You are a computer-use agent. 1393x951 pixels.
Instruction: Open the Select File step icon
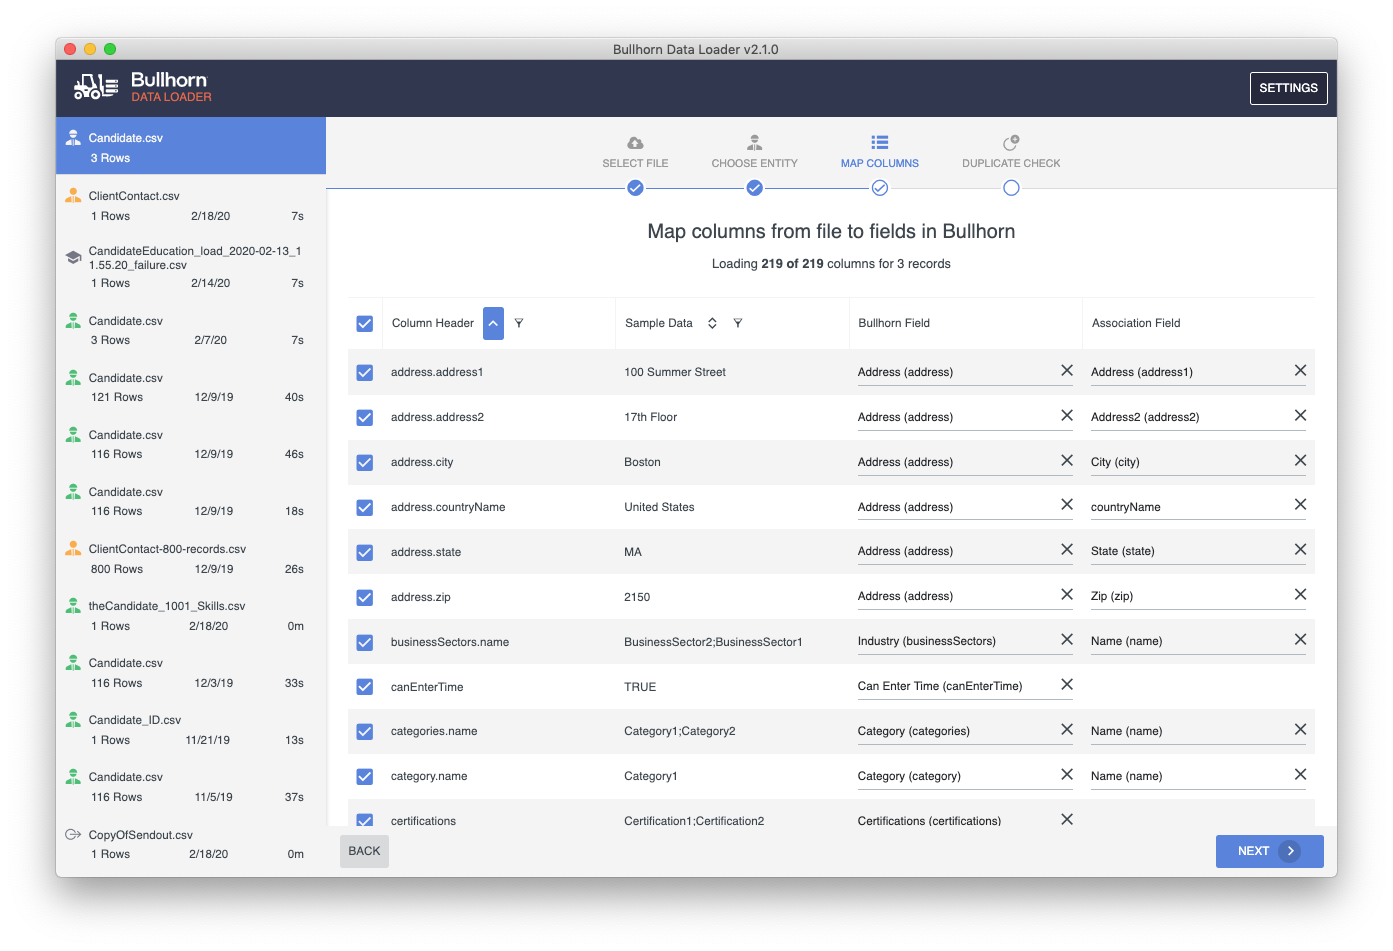(635, 143)
